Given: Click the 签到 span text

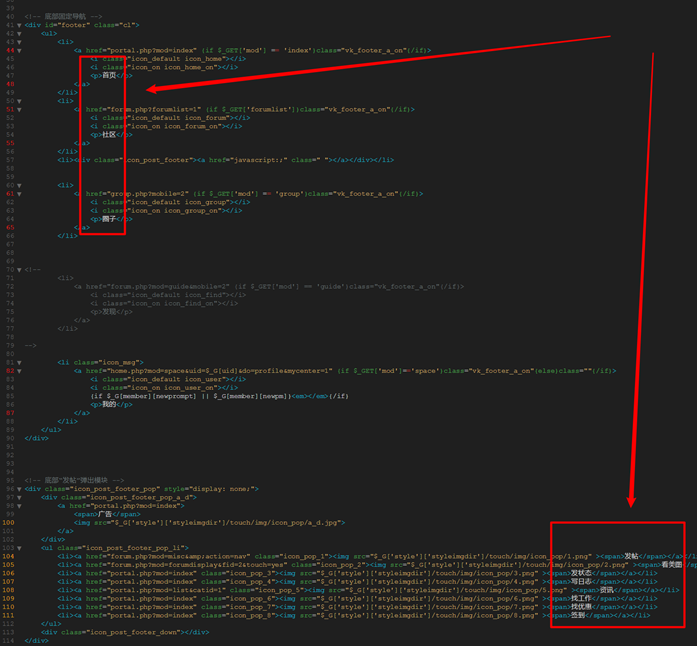Looking at the screenshot, I should [x=578, y=616].
